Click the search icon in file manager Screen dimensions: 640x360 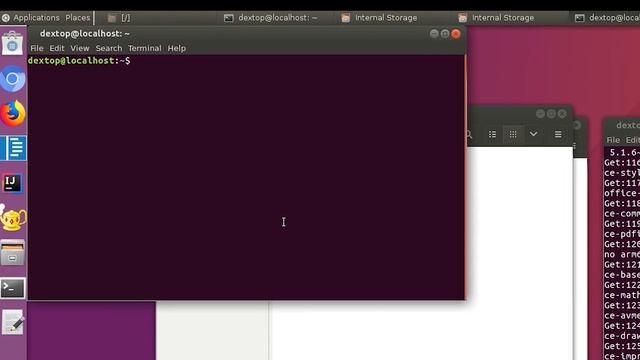[x=469, y=134]
